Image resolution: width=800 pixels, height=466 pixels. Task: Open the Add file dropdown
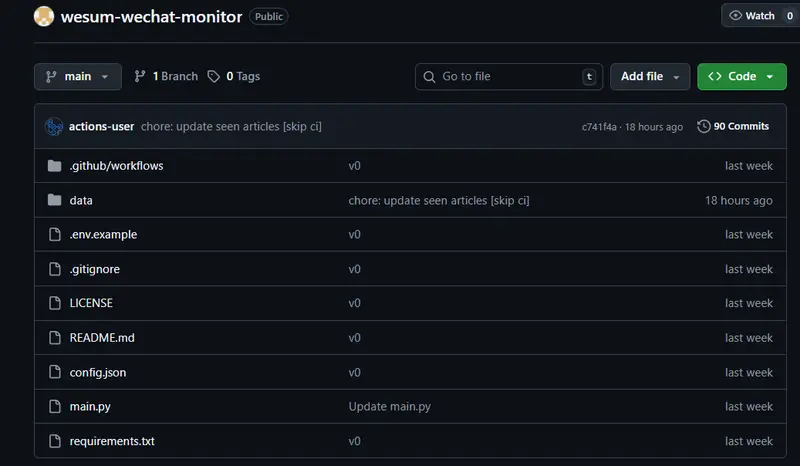point(649,76)
